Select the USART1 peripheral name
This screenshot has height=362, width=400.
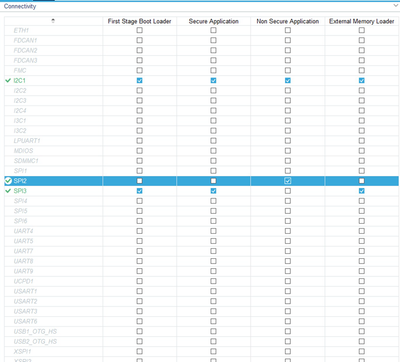click(x=25, y=291)
